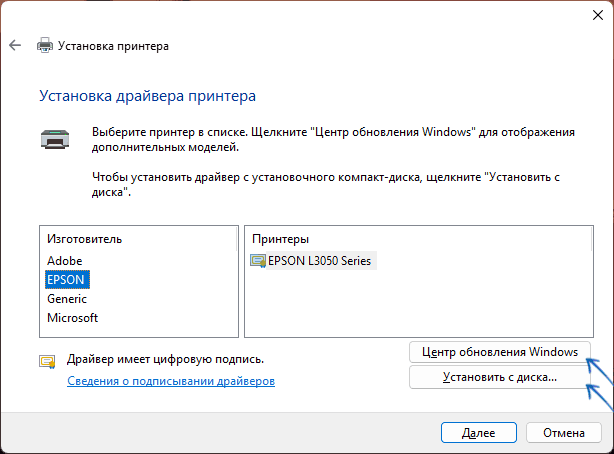Choose Generic as the manufacturer
This screenshot has width=614, height=454.
[67, 298]
